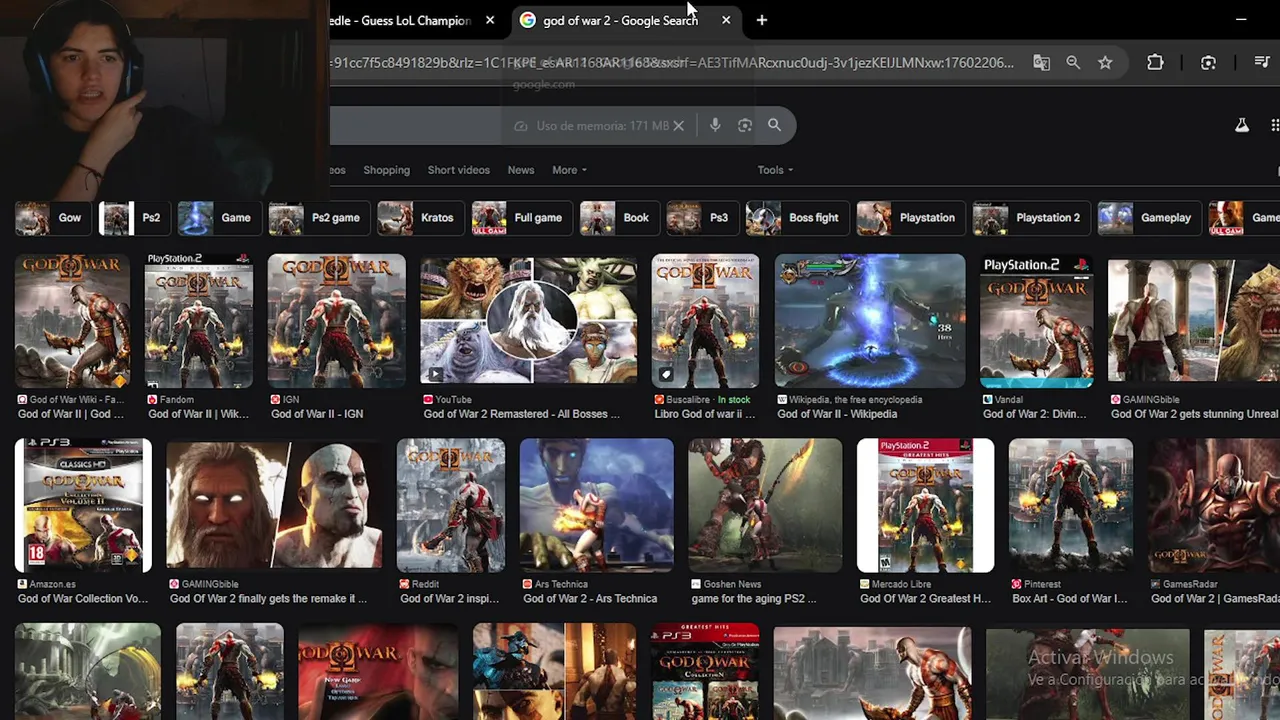Filter images by the Full game chip
This screenshot has width=1280, height=720.
[521, 218]
